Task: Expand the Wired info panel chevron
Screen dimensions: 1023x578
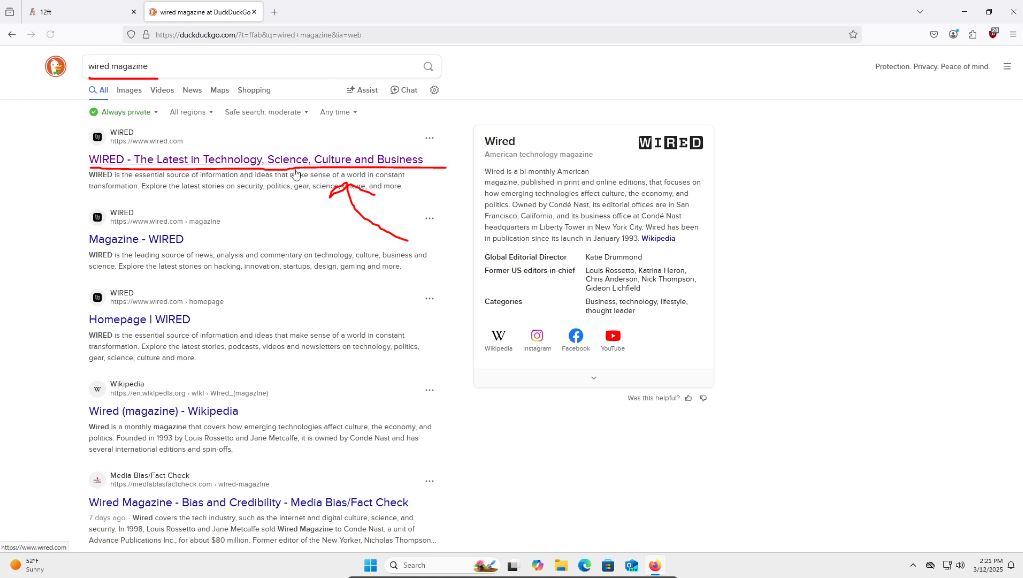Action: 594,378
